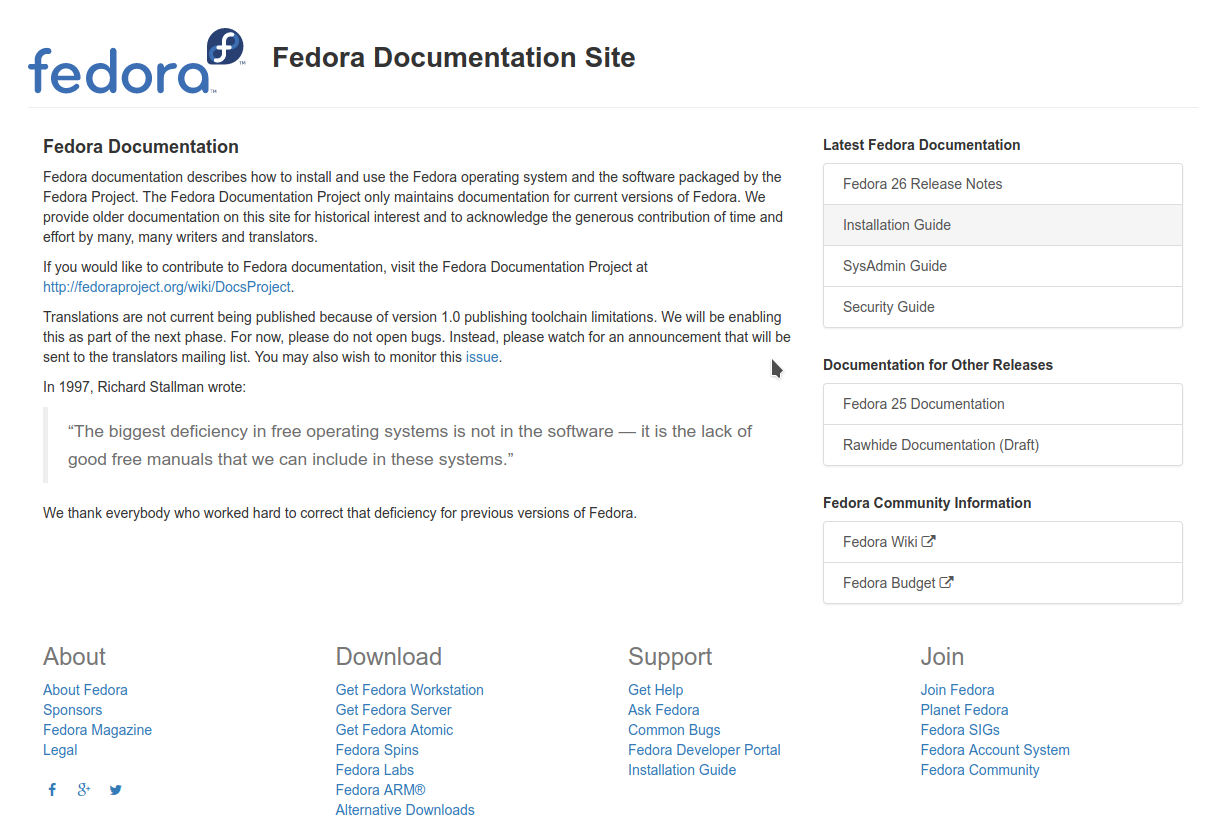This screenshot has width=1207, height=835.
Task: Click the 'Download' footer heading
Action: (389, 657)
